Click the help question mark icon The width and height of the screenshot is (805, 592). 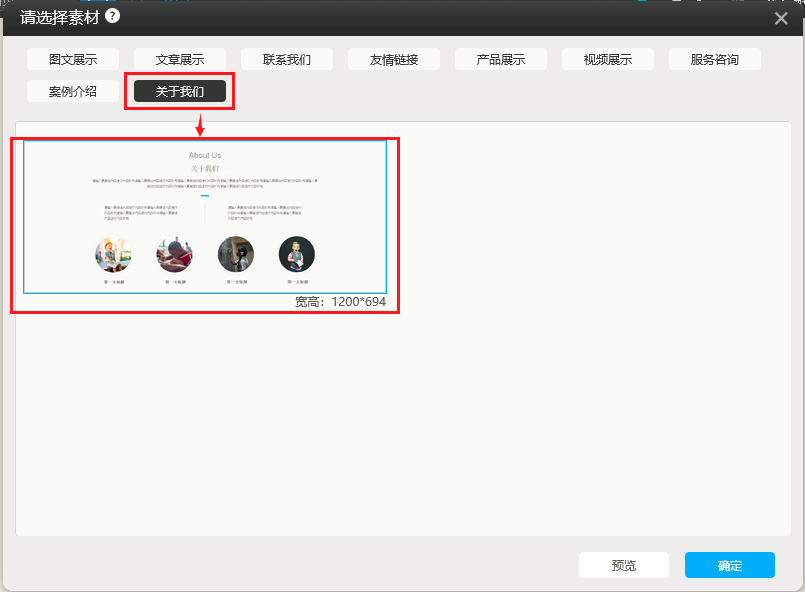[113, 16]
